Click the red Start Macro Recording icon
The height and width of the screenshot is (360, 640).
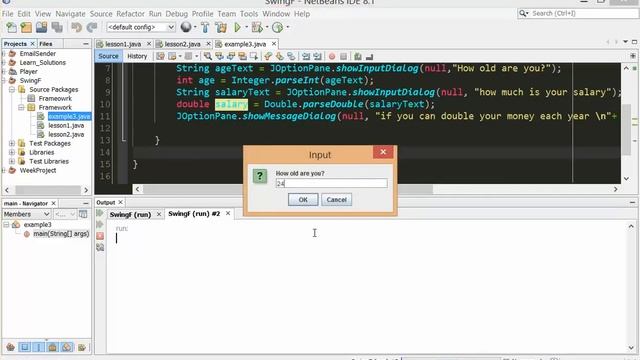332,56
